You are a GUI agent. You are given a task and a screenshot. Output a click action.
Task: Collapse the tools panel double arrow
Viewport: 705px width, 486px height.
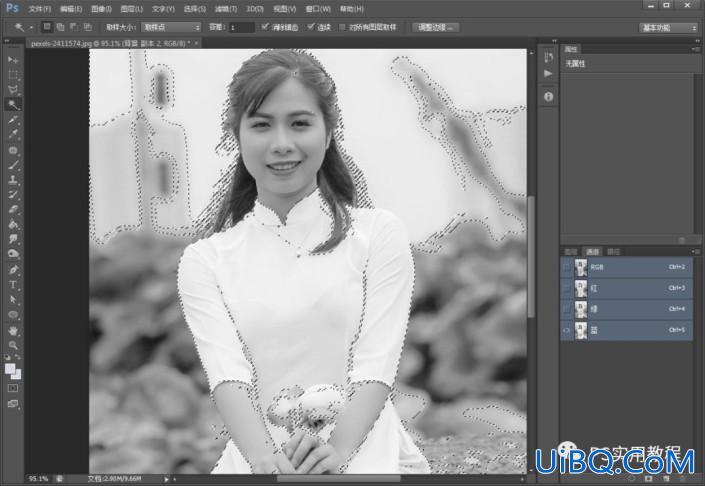tap(7, 40)
